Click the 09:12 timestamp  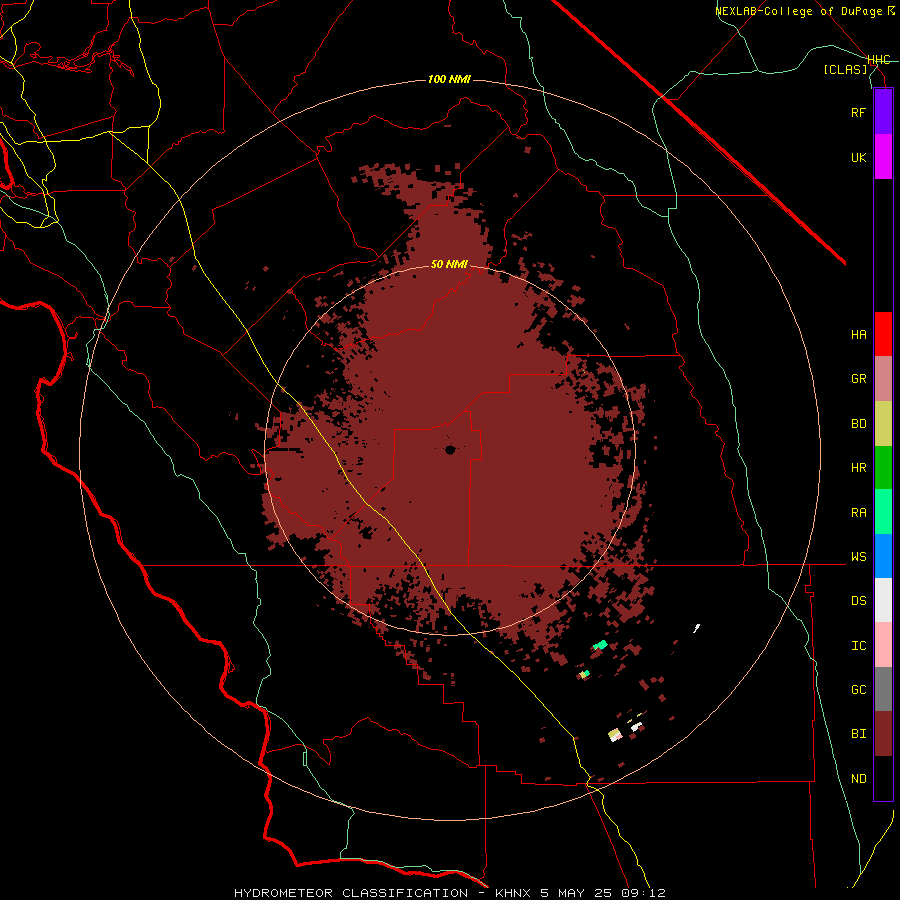(x=643, y=893)
